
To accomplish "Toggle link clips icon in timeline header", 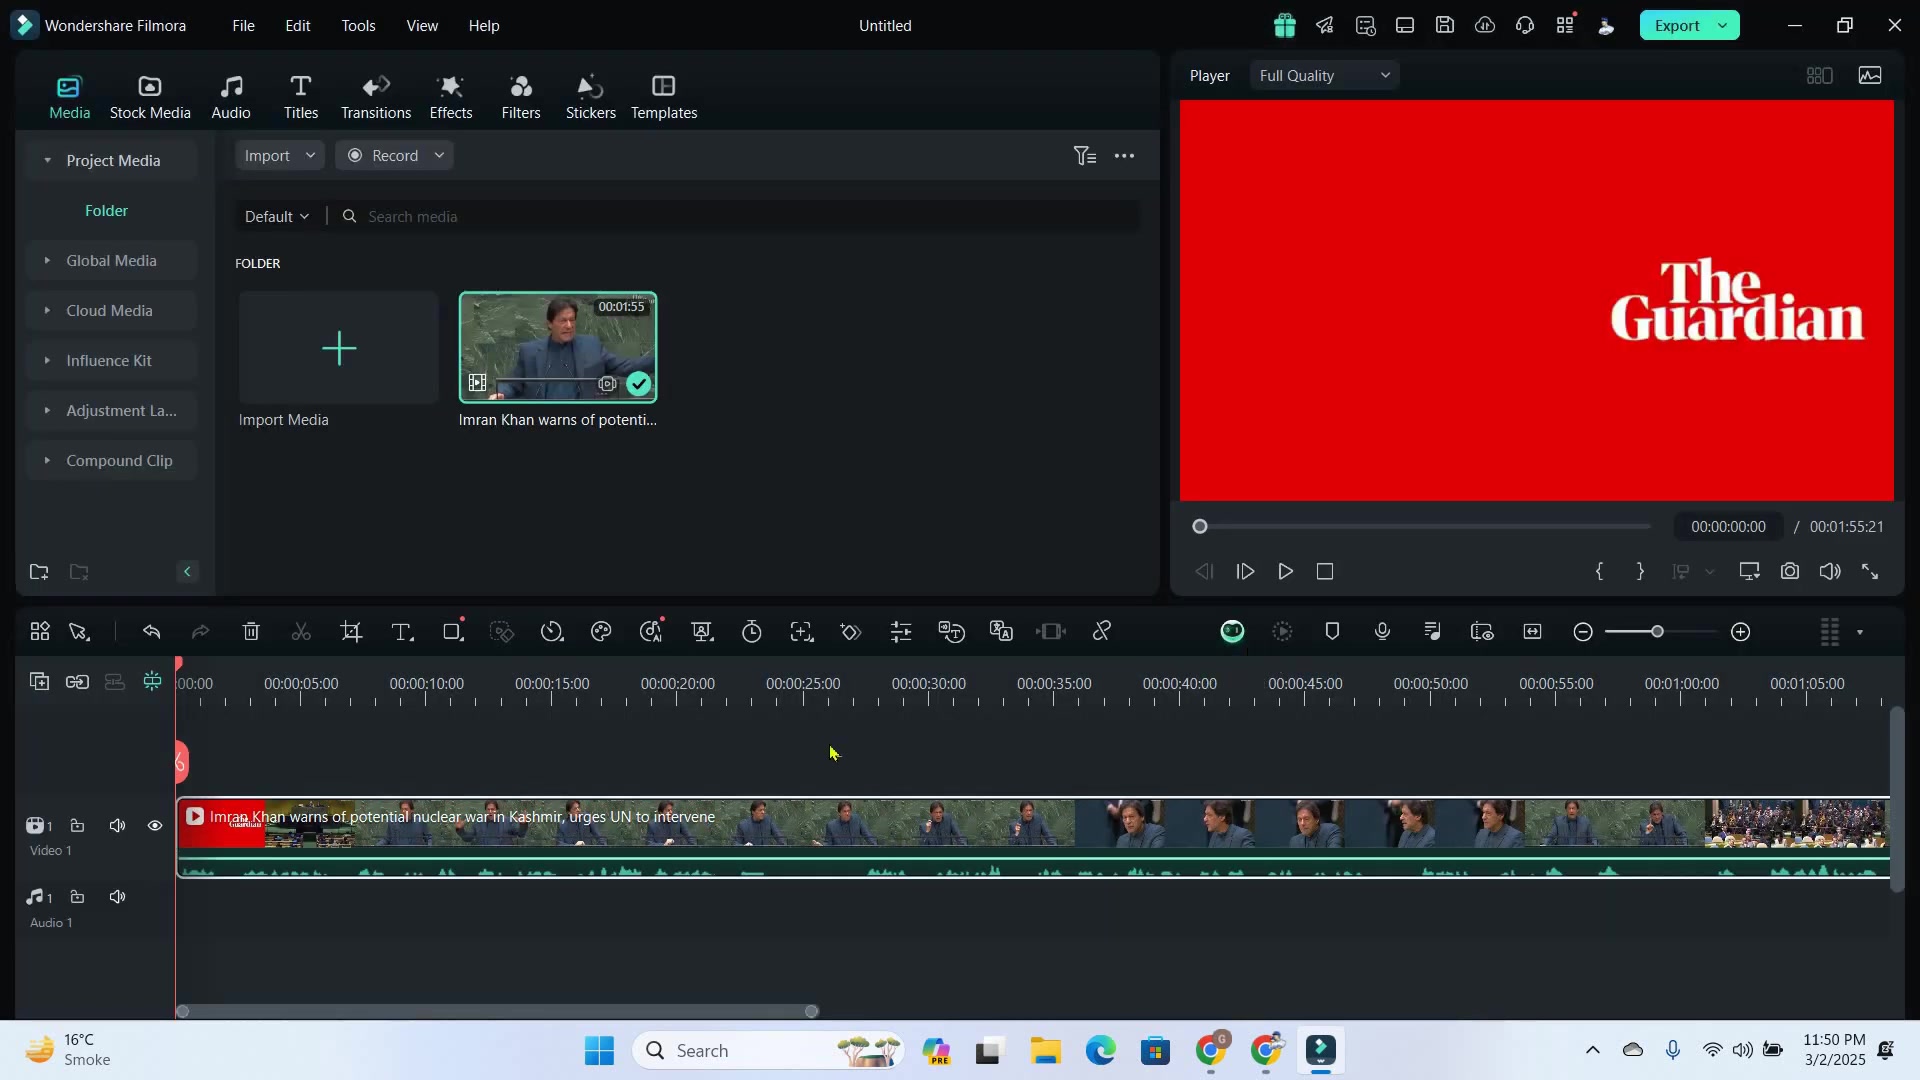I will point(77,682).
